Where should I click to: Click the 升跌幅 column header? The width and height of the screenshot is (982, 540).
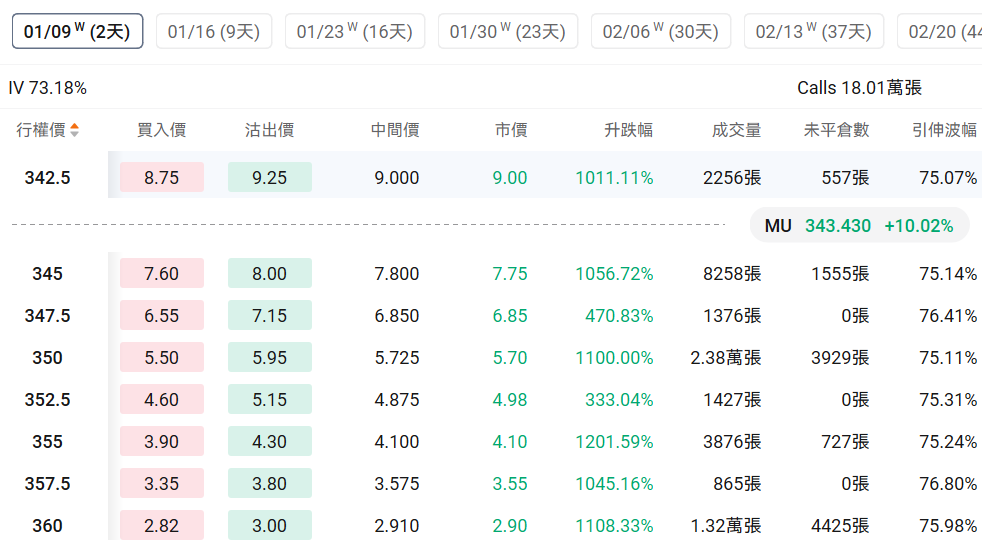pyautogui.click(x=628, y=130)
